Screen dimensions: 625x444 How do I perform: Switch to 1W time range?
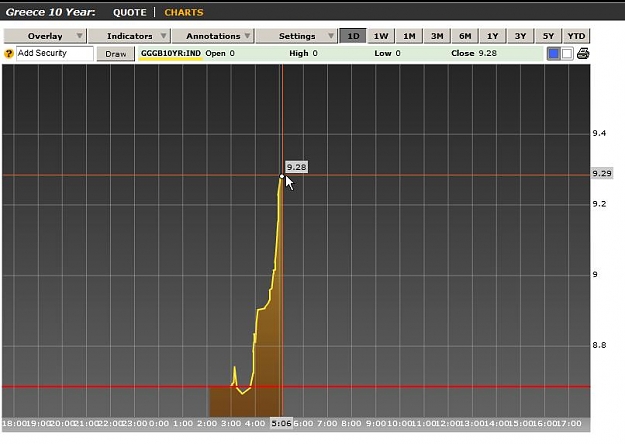[381, 36]
